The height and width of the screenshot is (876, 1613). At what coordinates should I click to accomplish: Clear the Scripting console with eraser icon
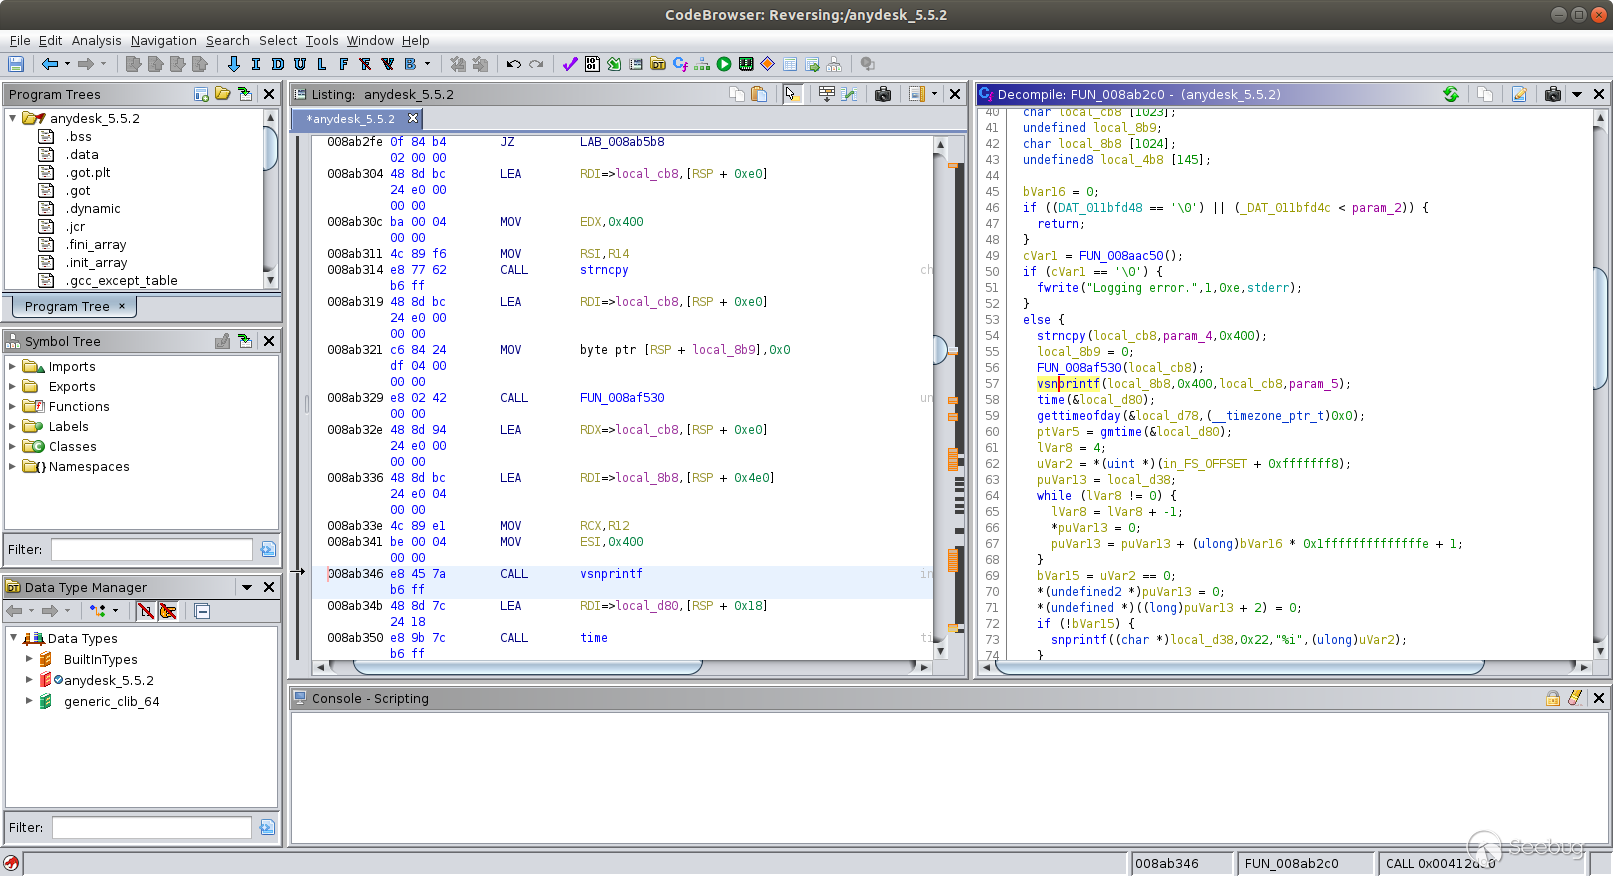click(x=1575, y=698)
